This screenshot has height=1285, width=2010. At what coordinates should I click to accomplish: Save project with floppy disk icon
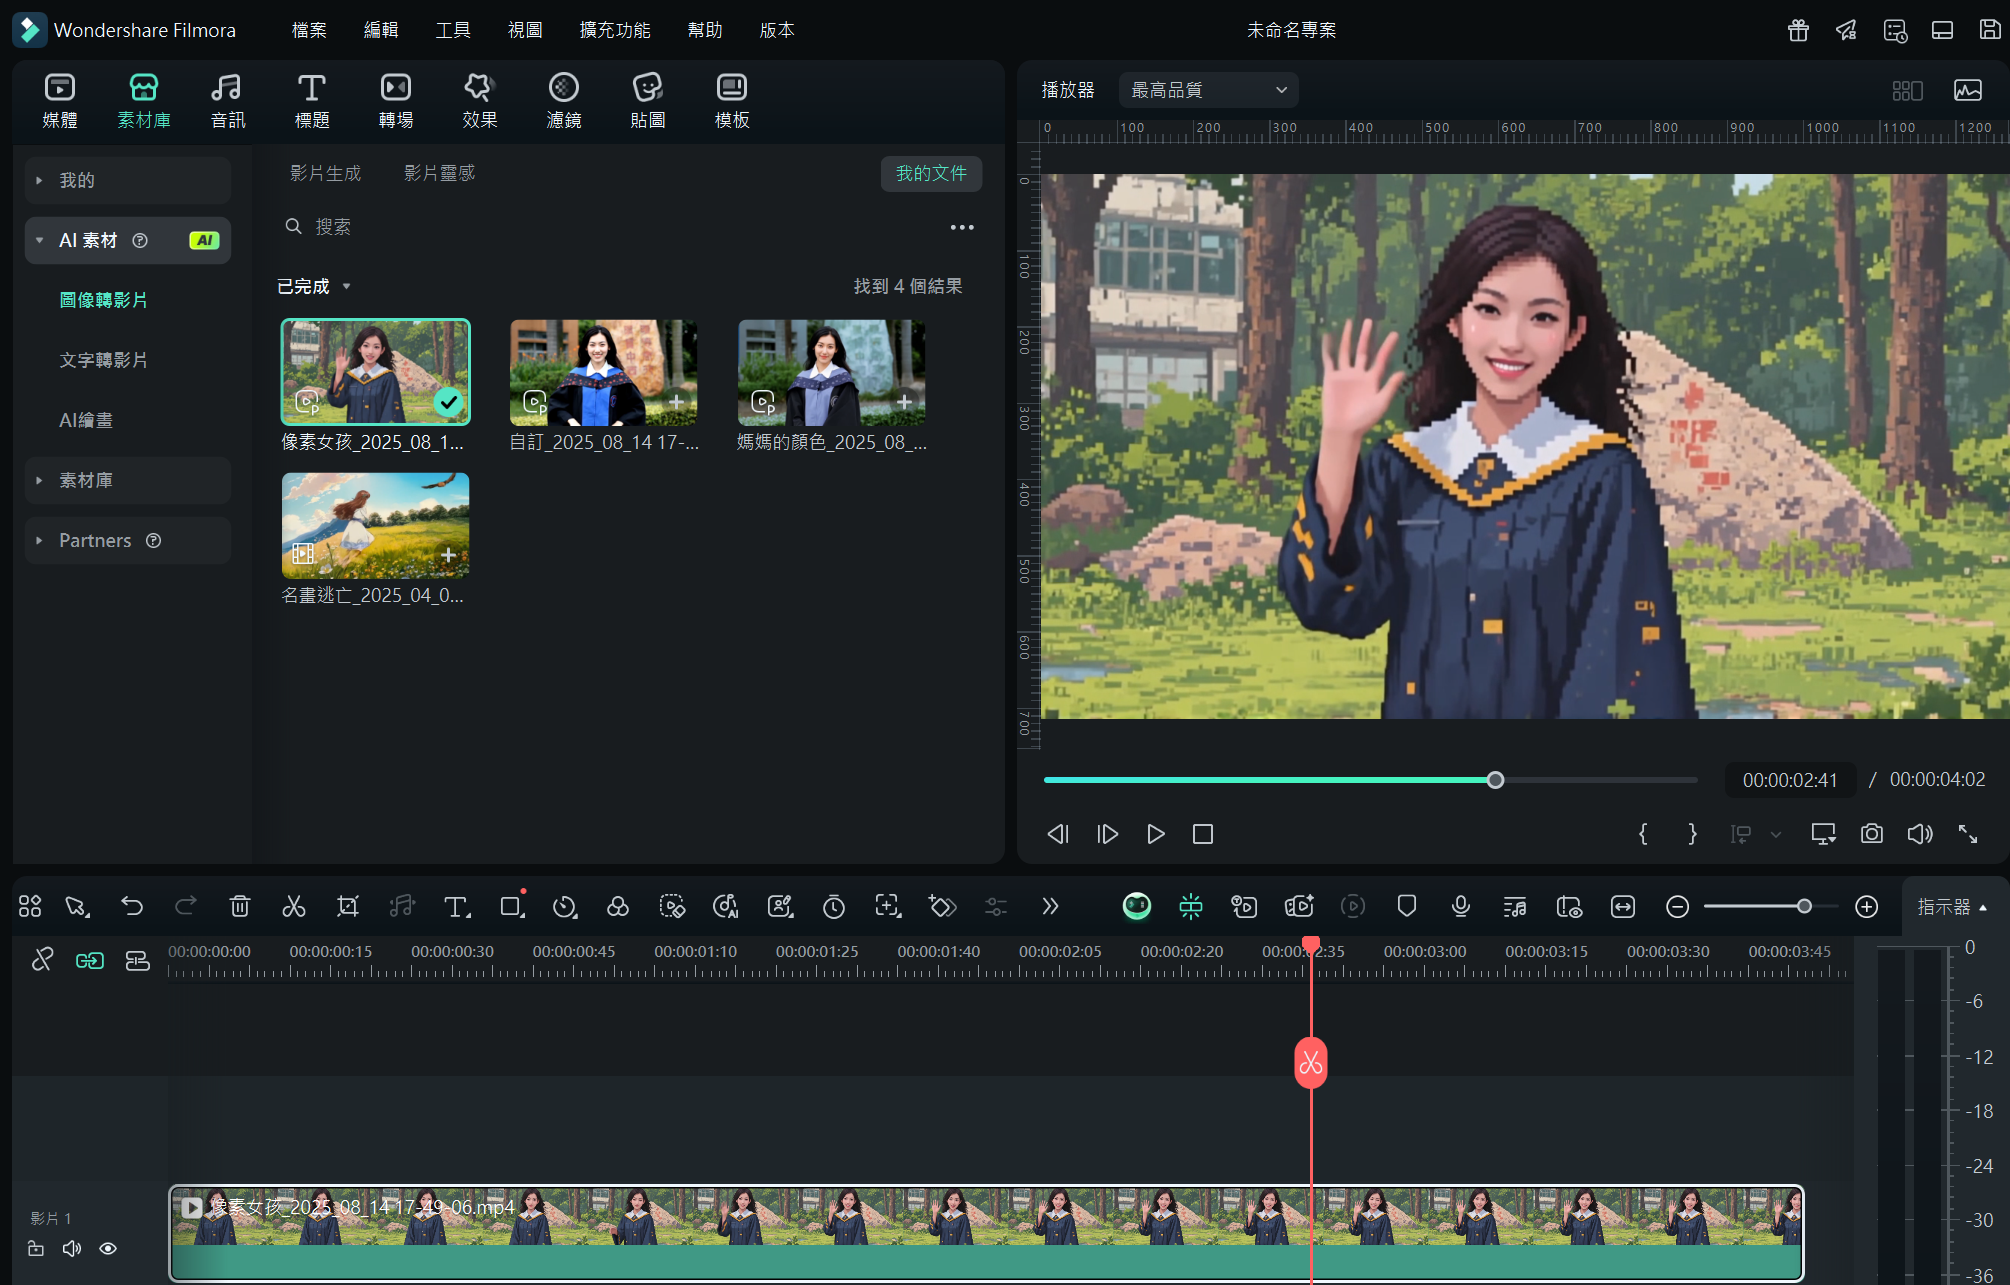pos(1990,30)
